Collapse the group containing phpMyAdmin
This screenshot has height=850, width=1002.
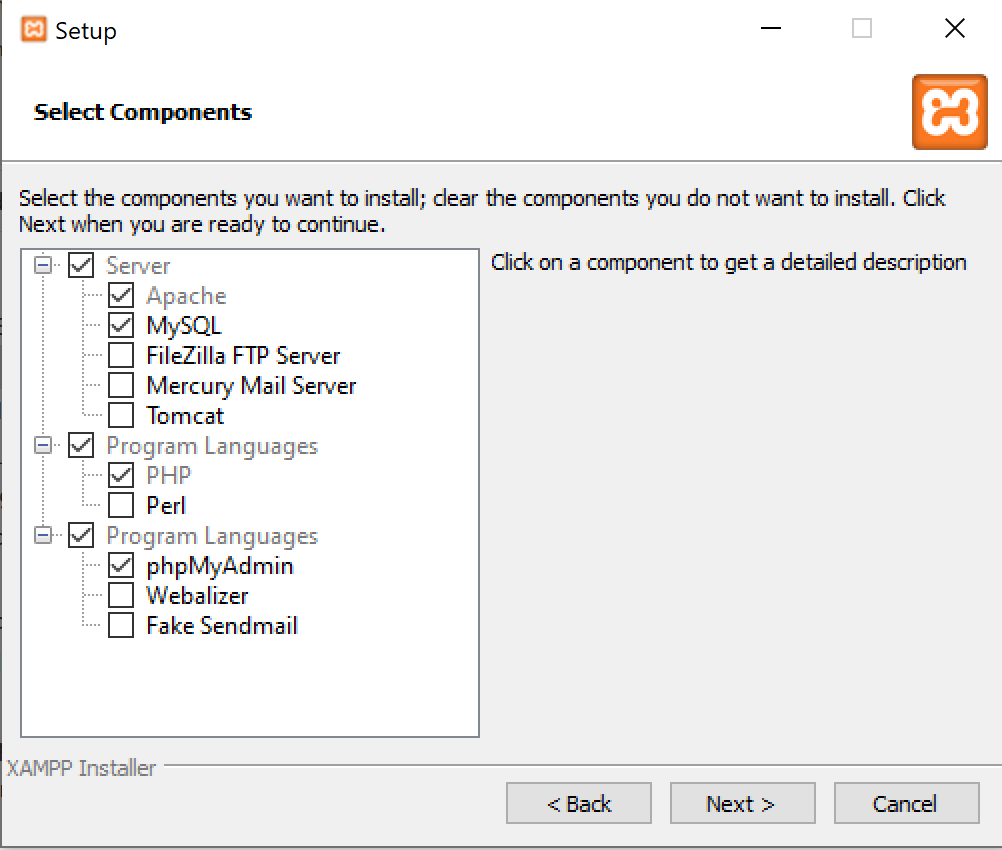[x=42, y=536]
